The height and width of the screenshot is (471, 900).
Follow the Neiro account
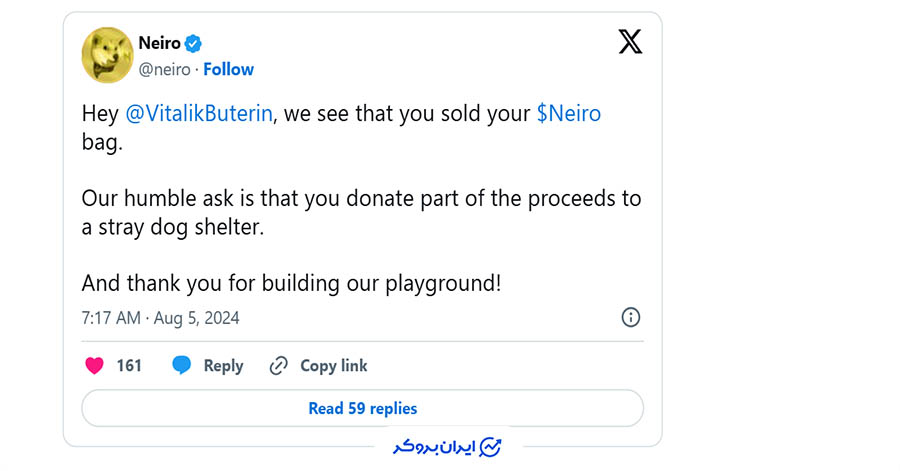click(x=229, y=69)
